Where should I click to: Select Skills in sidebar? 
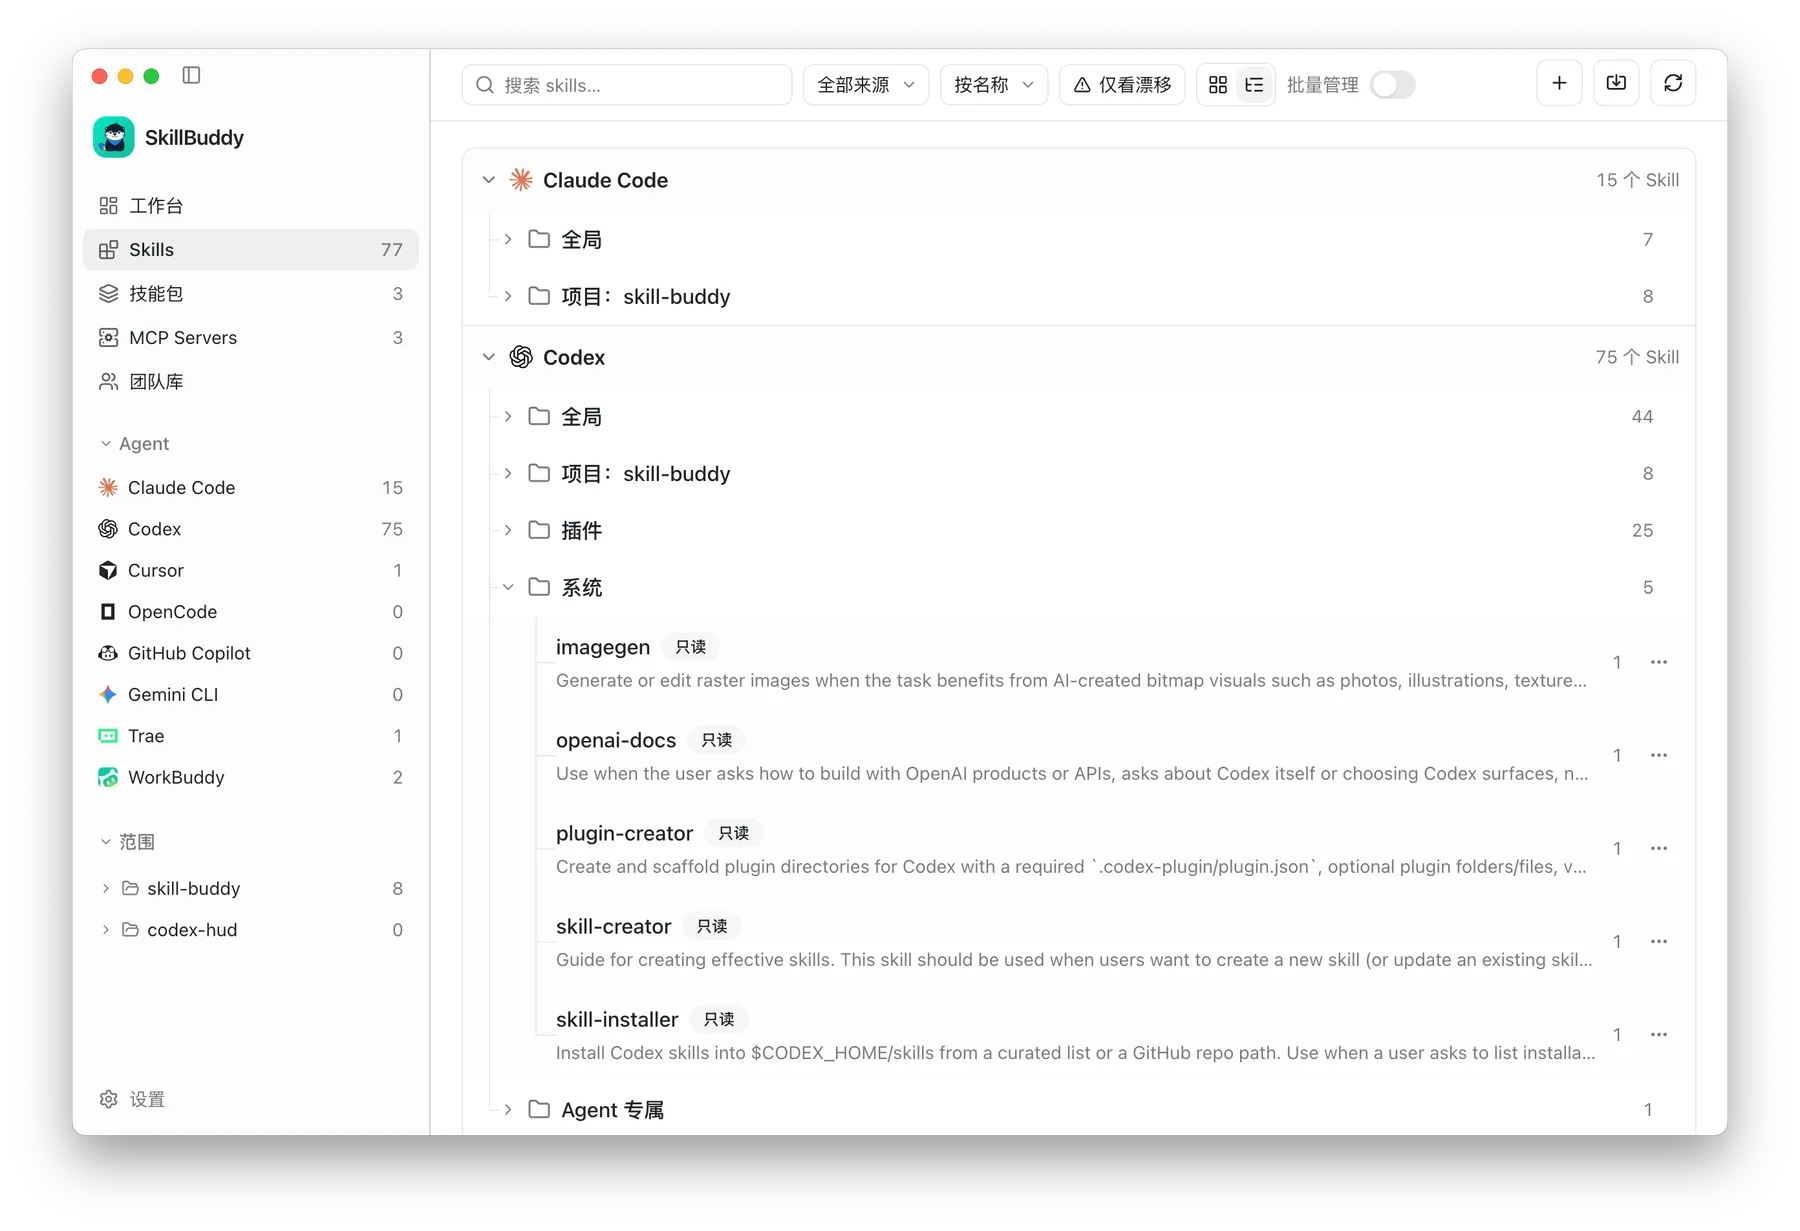(x=251, y=249)
